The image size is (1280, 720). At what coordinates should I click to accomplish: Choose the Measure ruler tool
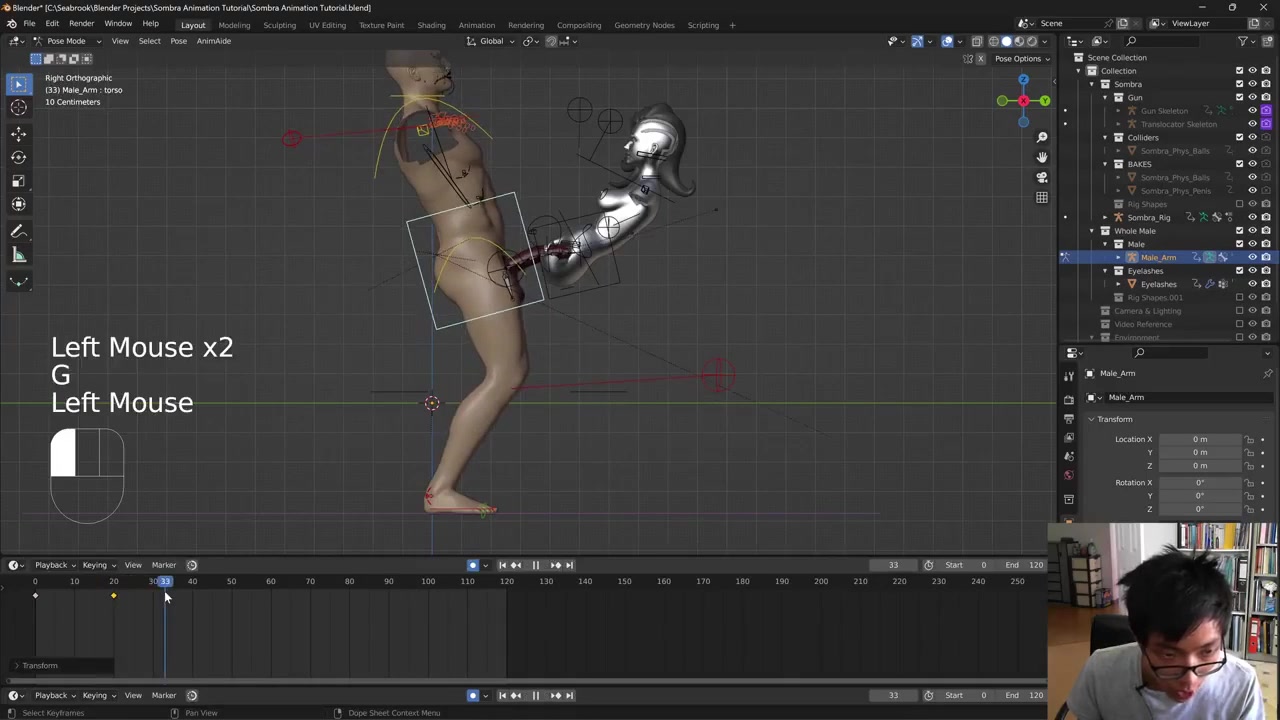tap(18, 256)
